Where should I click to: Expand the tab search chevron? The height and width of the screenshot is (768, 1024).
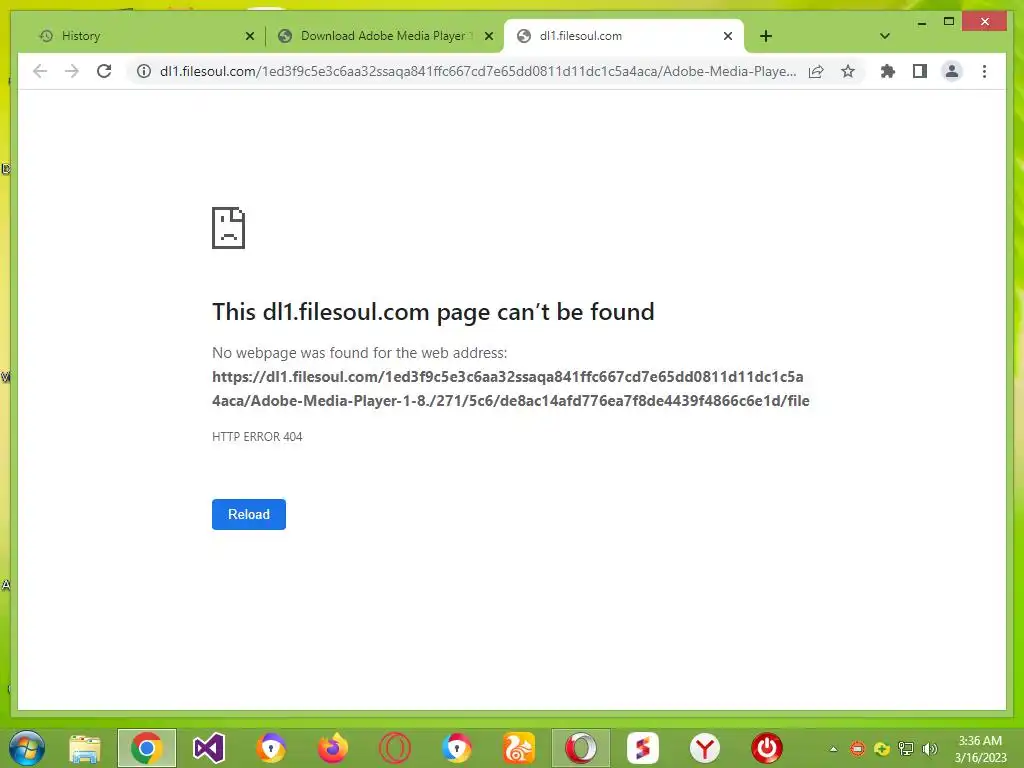point(884,36)
